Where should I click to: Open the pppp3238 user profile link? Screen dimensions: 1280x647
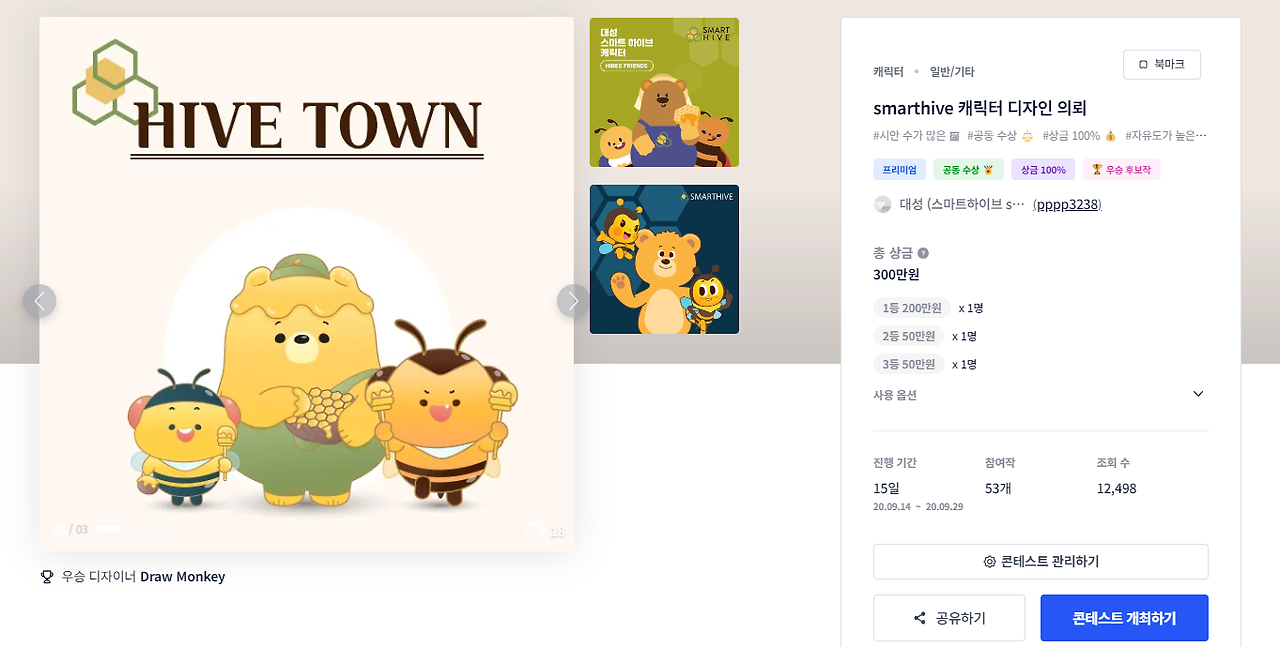[x=1067, y=204]
